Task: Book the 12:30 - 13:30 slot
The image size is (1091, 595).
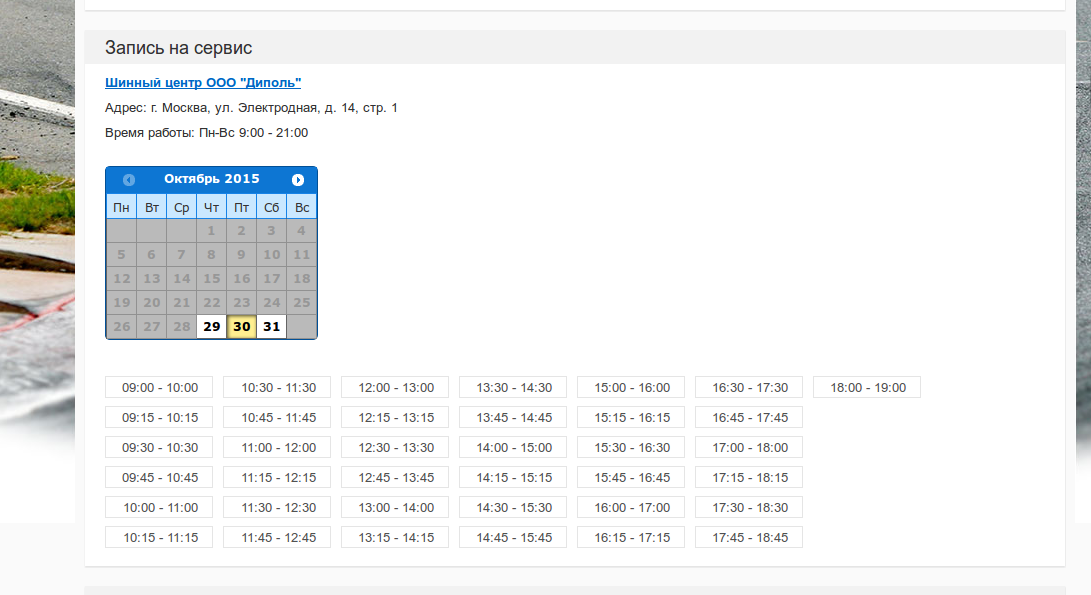Action: click(395, 447)
